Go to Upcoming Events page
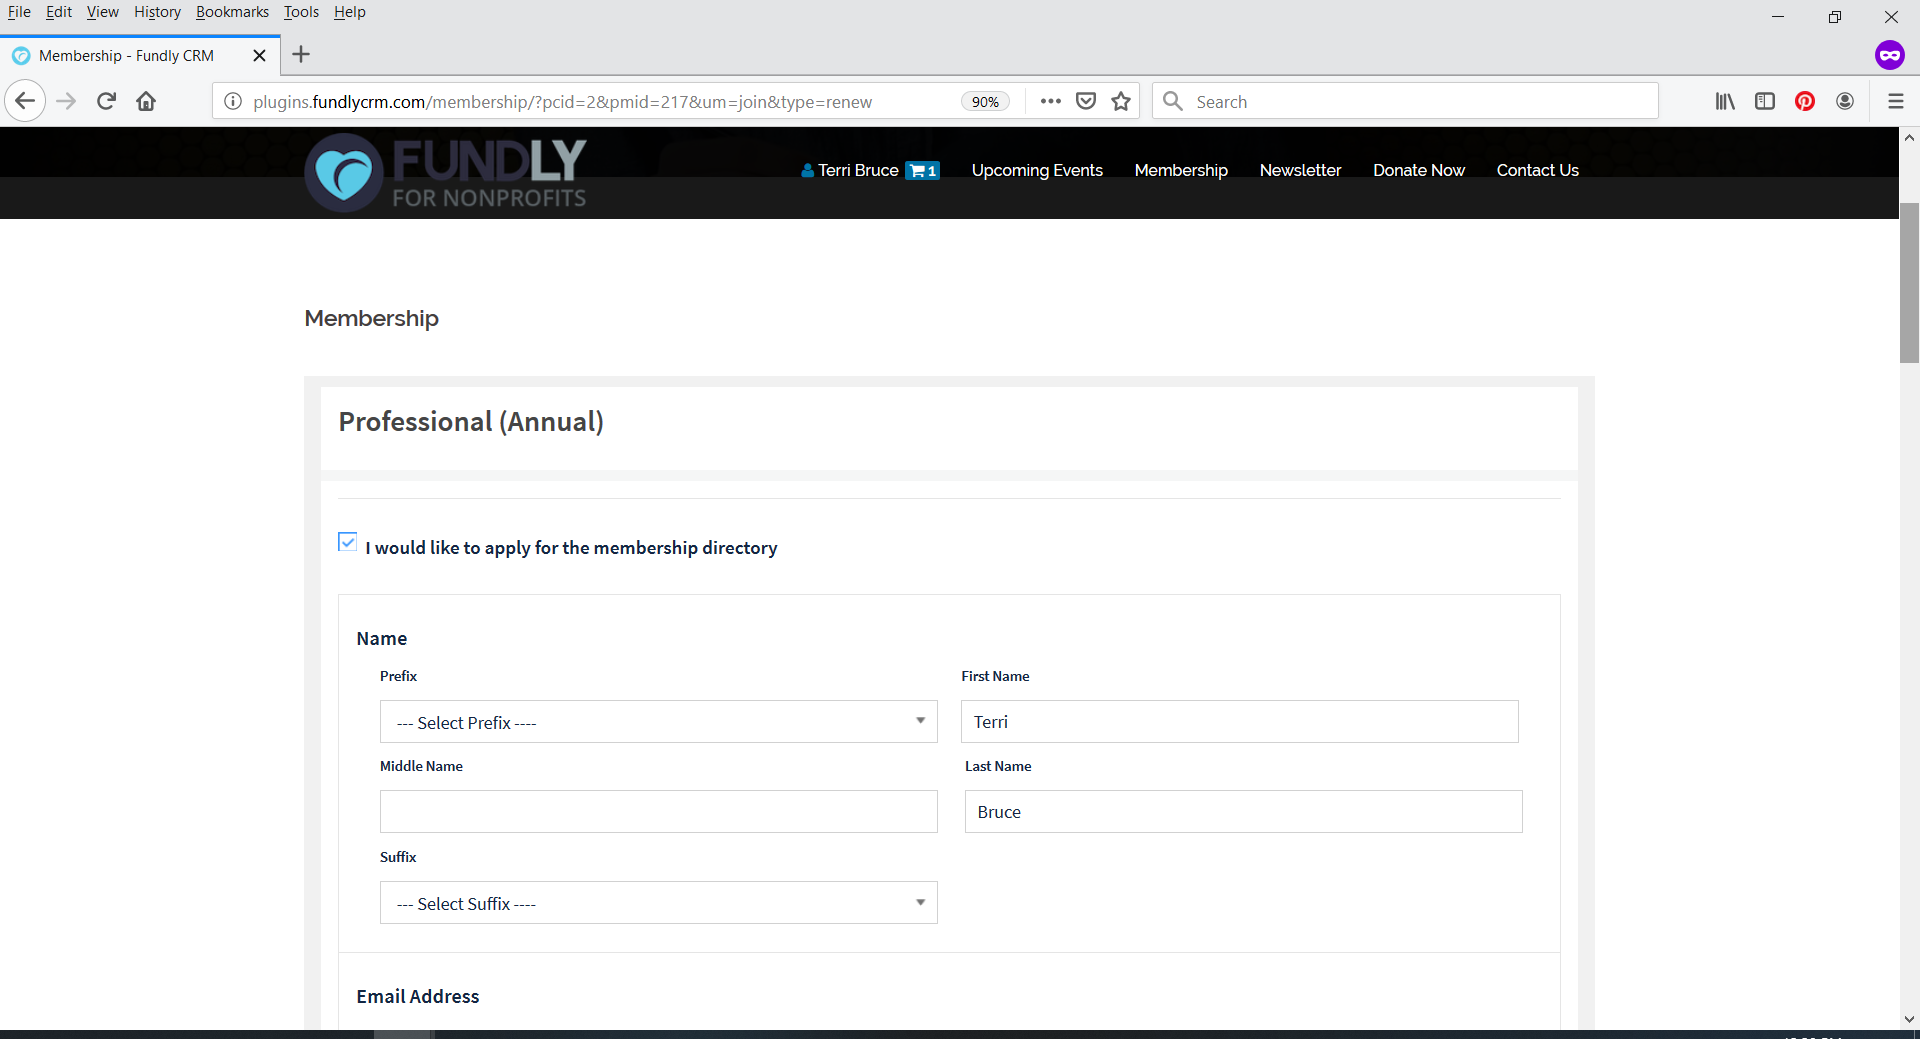The image size is (1920, 1039). [1037, 171]
